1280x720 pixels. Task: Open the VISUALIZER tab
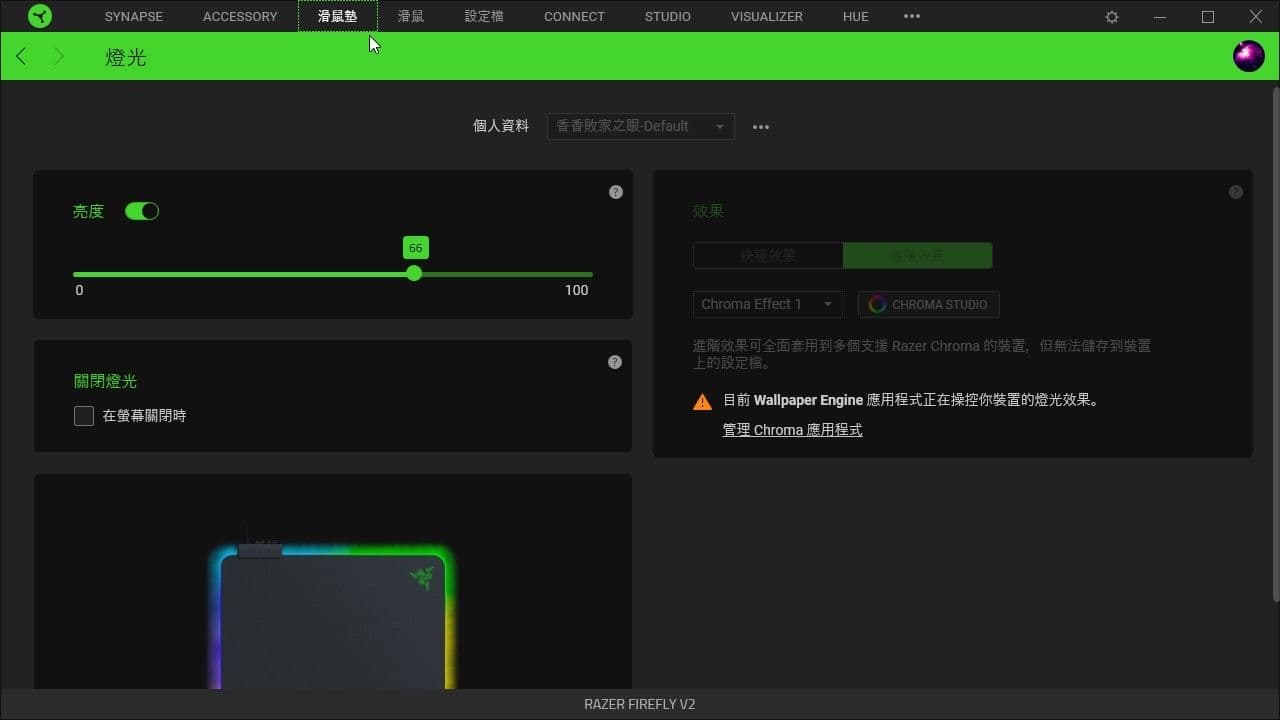click(767, 17)
